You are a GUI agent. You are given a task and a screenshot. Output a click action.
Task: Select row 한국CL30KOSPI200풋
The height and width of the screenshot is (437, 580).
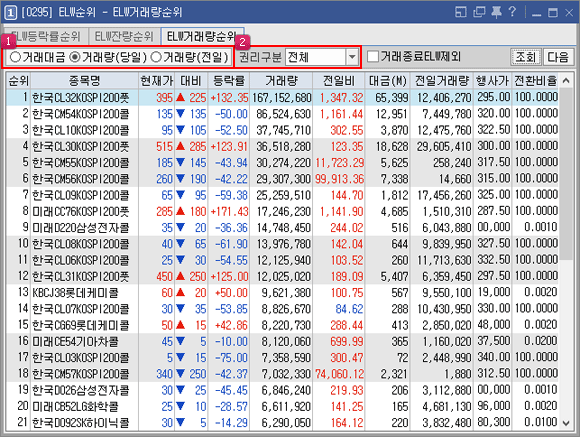coord(283,147)
